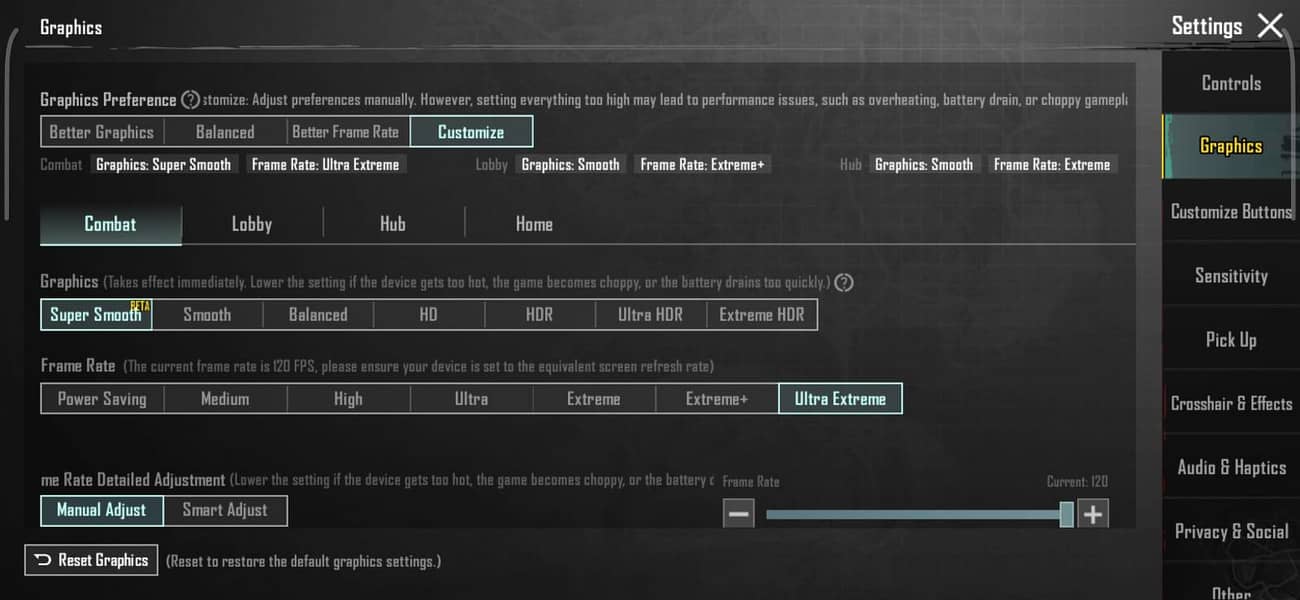Switch to the Lobby tab

(x=252, y=225)
